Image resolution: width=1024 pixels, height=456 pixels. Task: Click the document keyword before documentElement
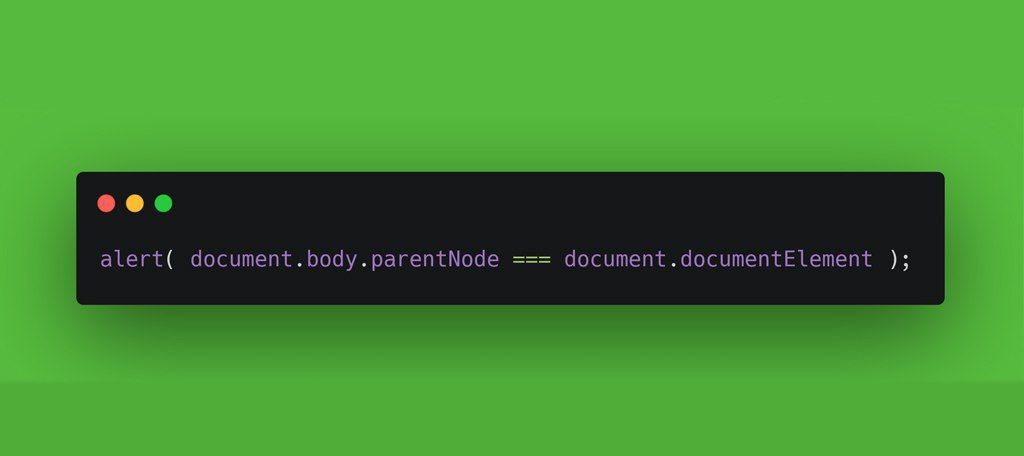(x=615, y=259)
